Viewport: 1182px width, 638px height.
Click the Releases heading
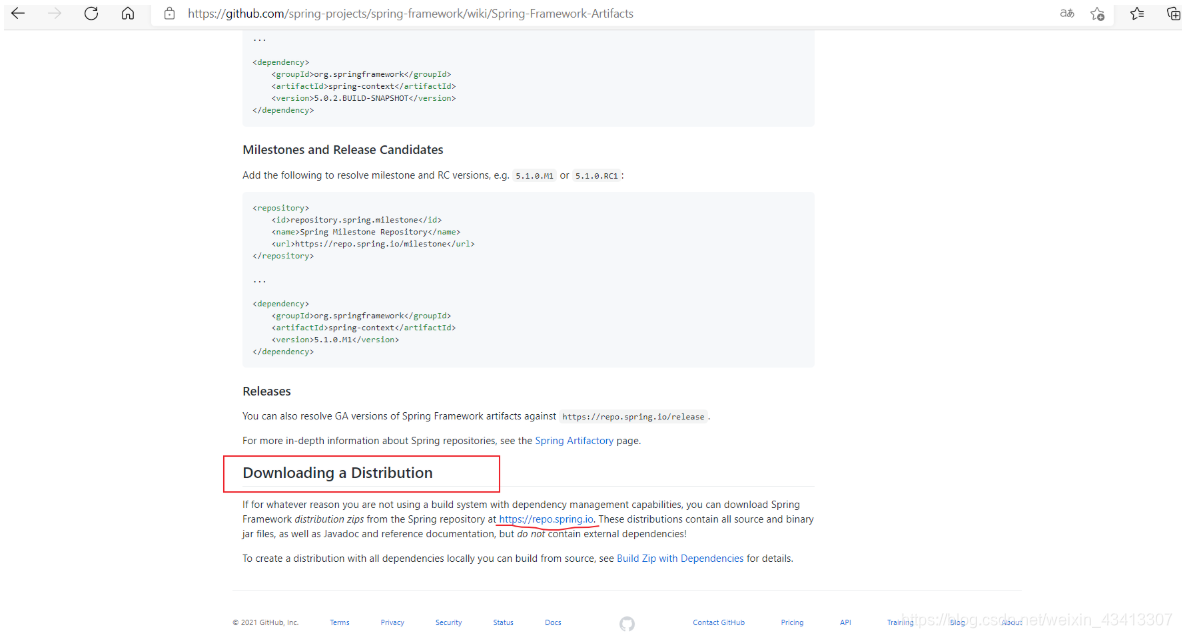[266, 391]
